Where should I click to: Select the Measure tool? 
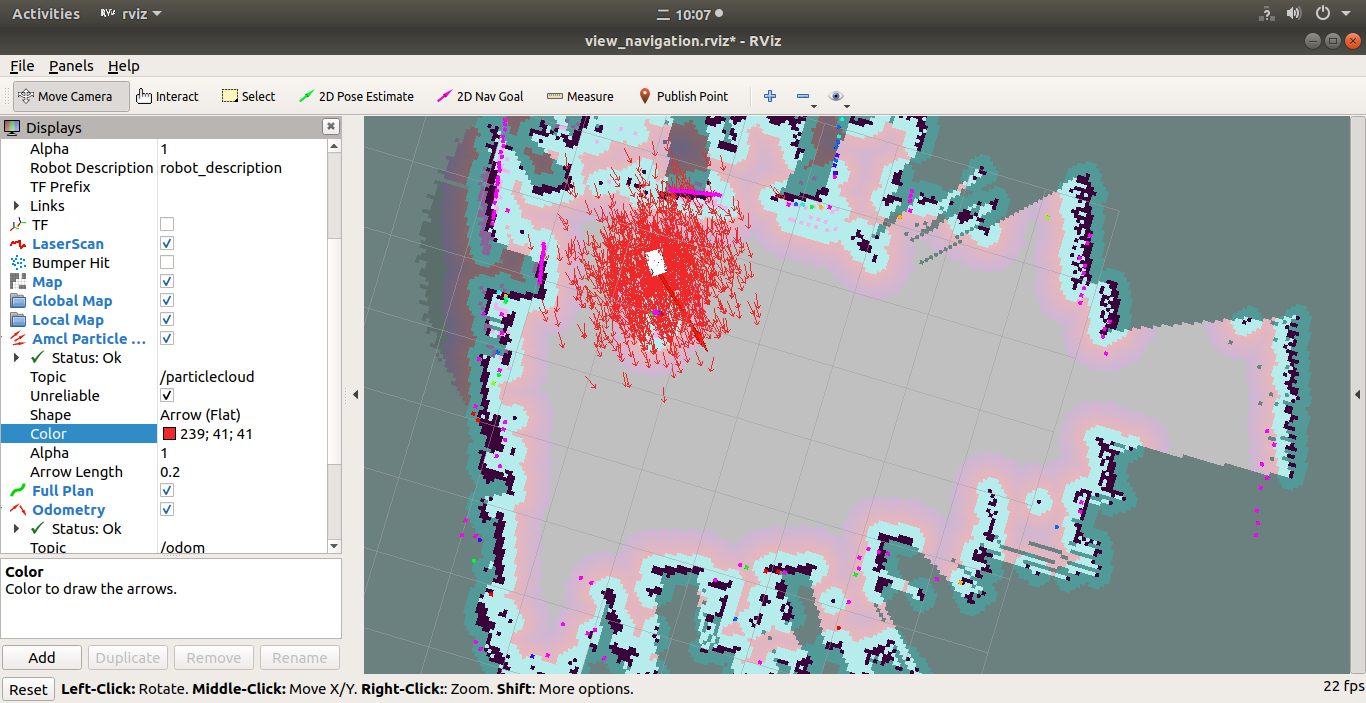pos(580,97)
